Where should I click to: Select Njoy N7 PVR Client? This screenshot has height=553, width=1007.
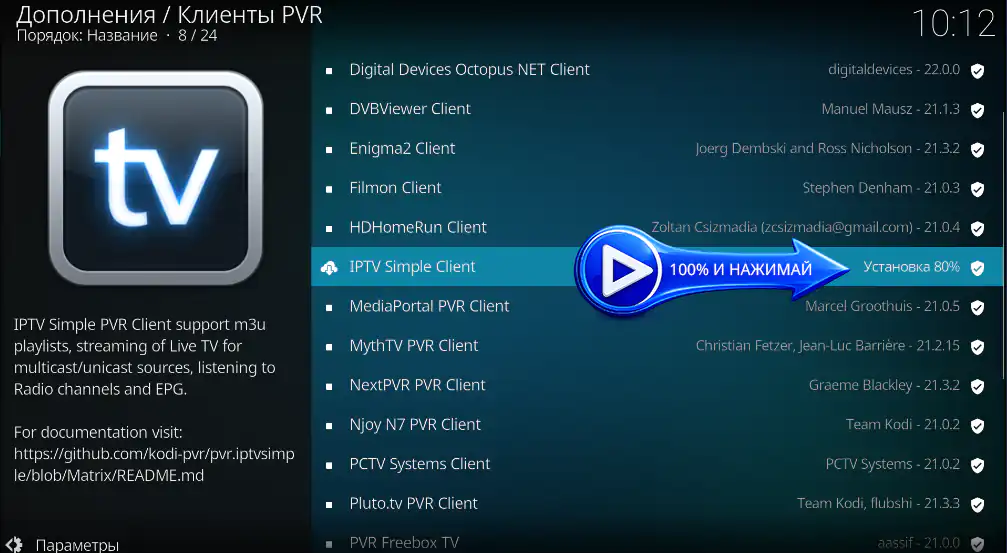[656, 425]
